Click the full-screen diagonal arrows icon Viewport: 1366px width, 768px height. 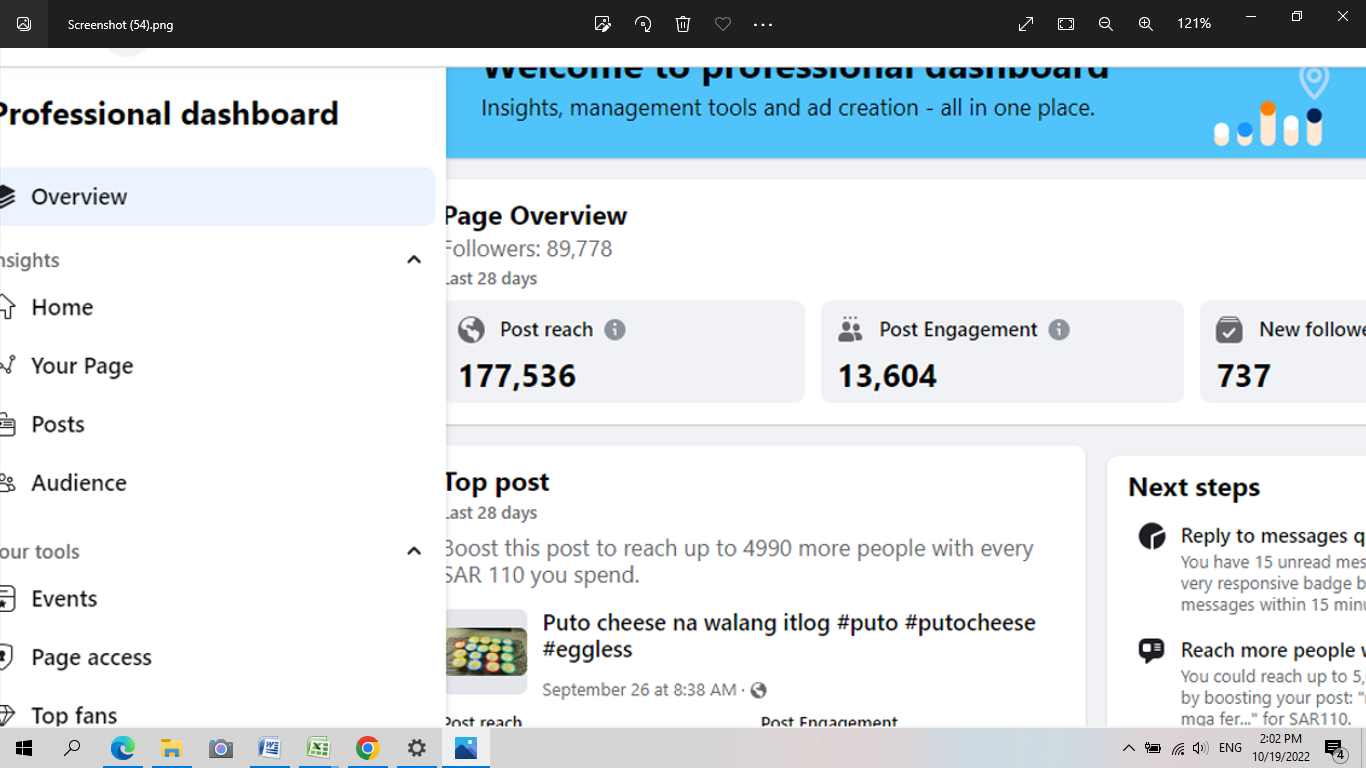coord(1026,24)
